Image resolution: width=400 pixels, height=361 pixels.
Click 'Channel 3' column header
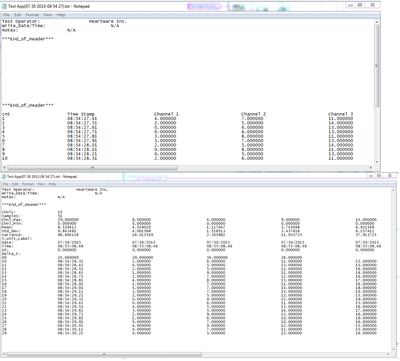click(340, 114)
